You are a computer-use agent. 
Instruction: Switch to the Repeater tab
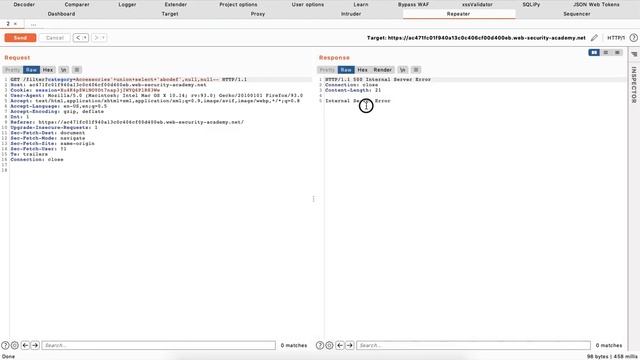458,14
